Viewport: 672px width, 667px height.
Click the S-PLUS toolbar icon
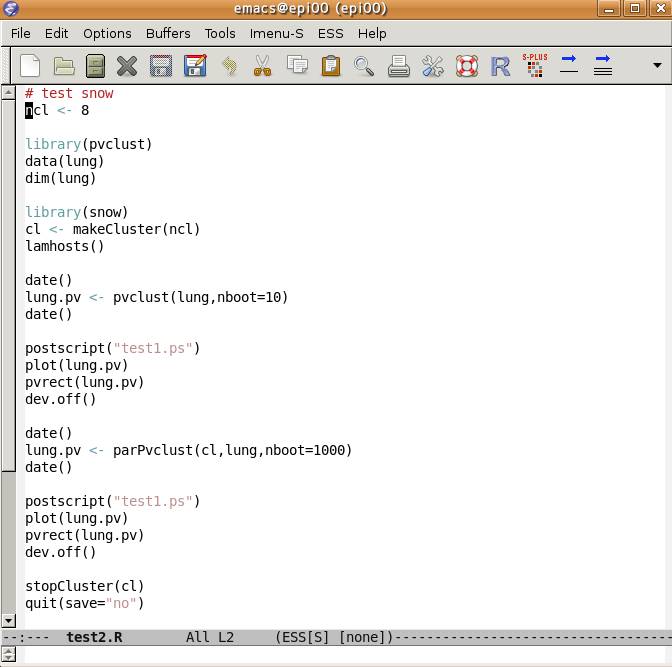[535, 66]
